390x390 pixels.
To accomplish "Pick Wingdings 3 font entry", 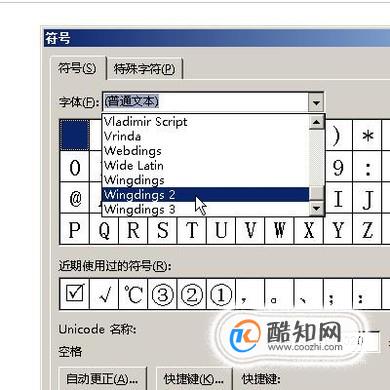I will (x=205, y=209).
